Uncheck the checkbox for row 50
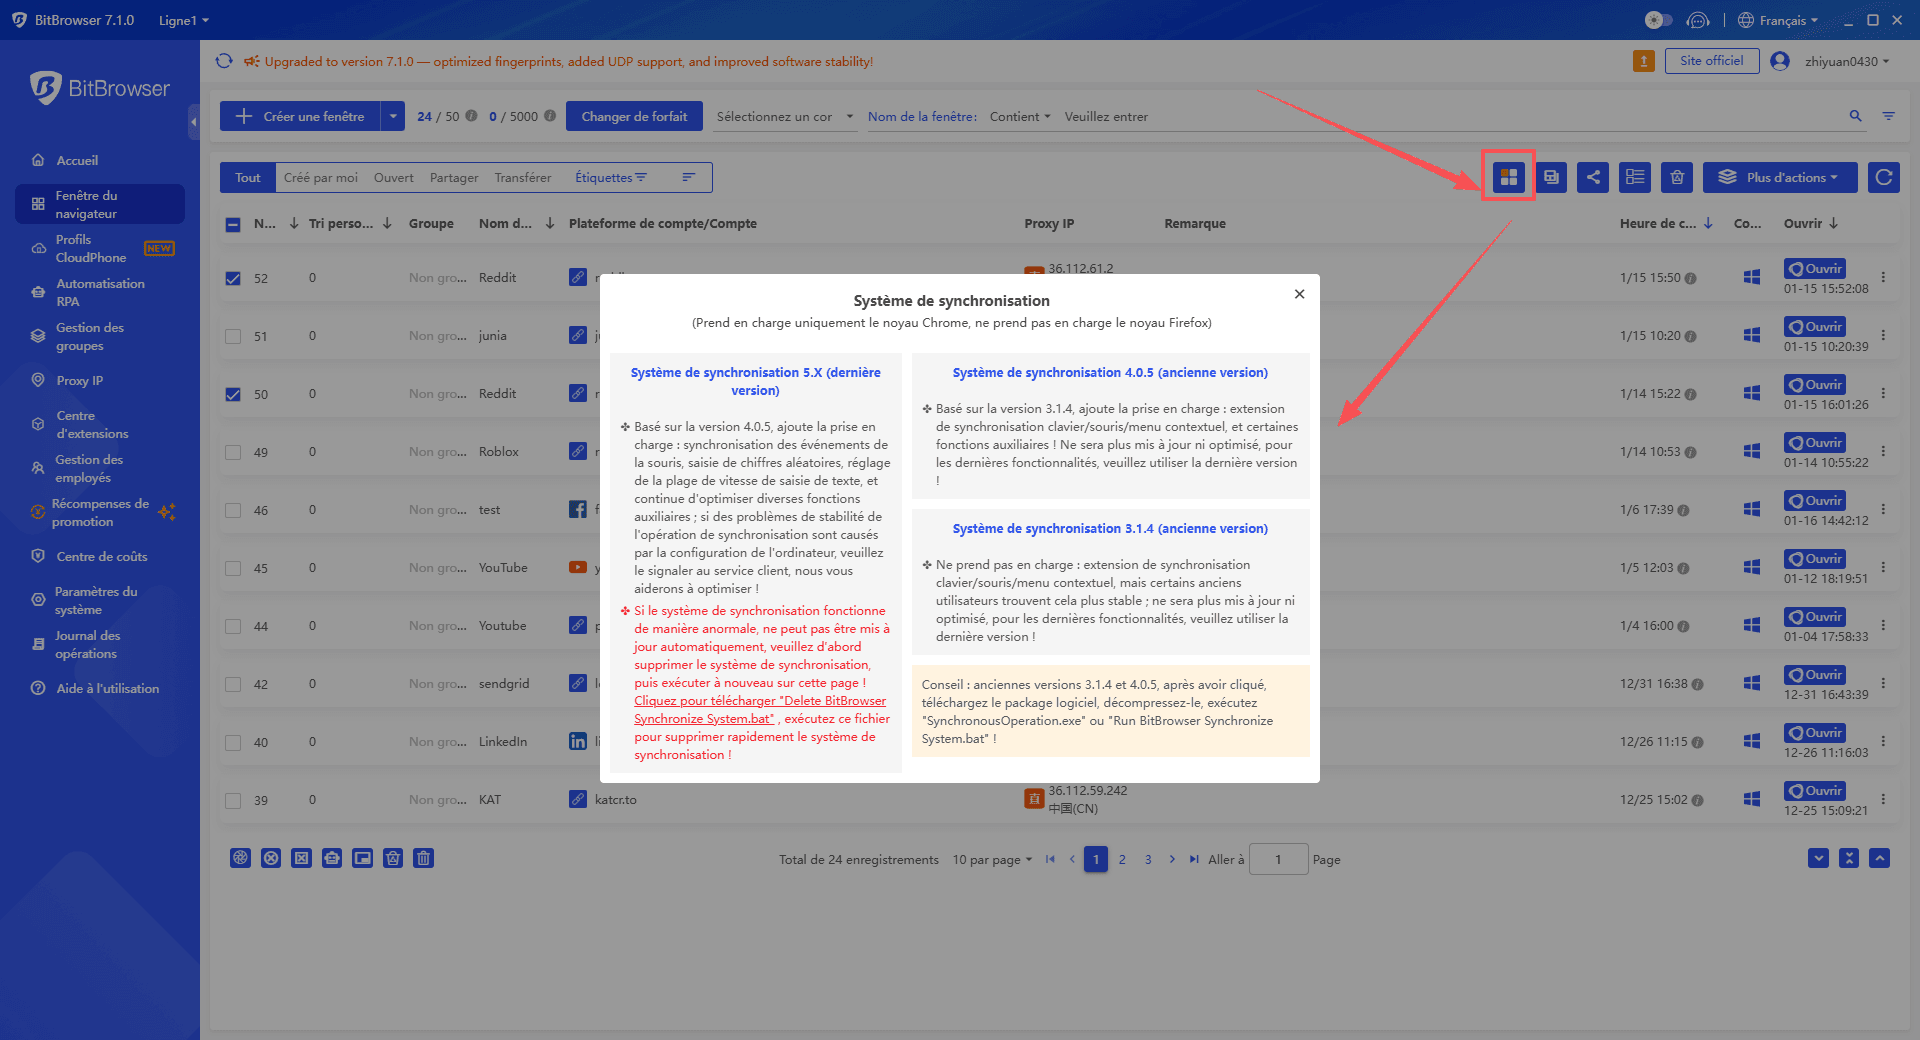Viewport: 1920px width, 1040px height. tap(233, 394)
